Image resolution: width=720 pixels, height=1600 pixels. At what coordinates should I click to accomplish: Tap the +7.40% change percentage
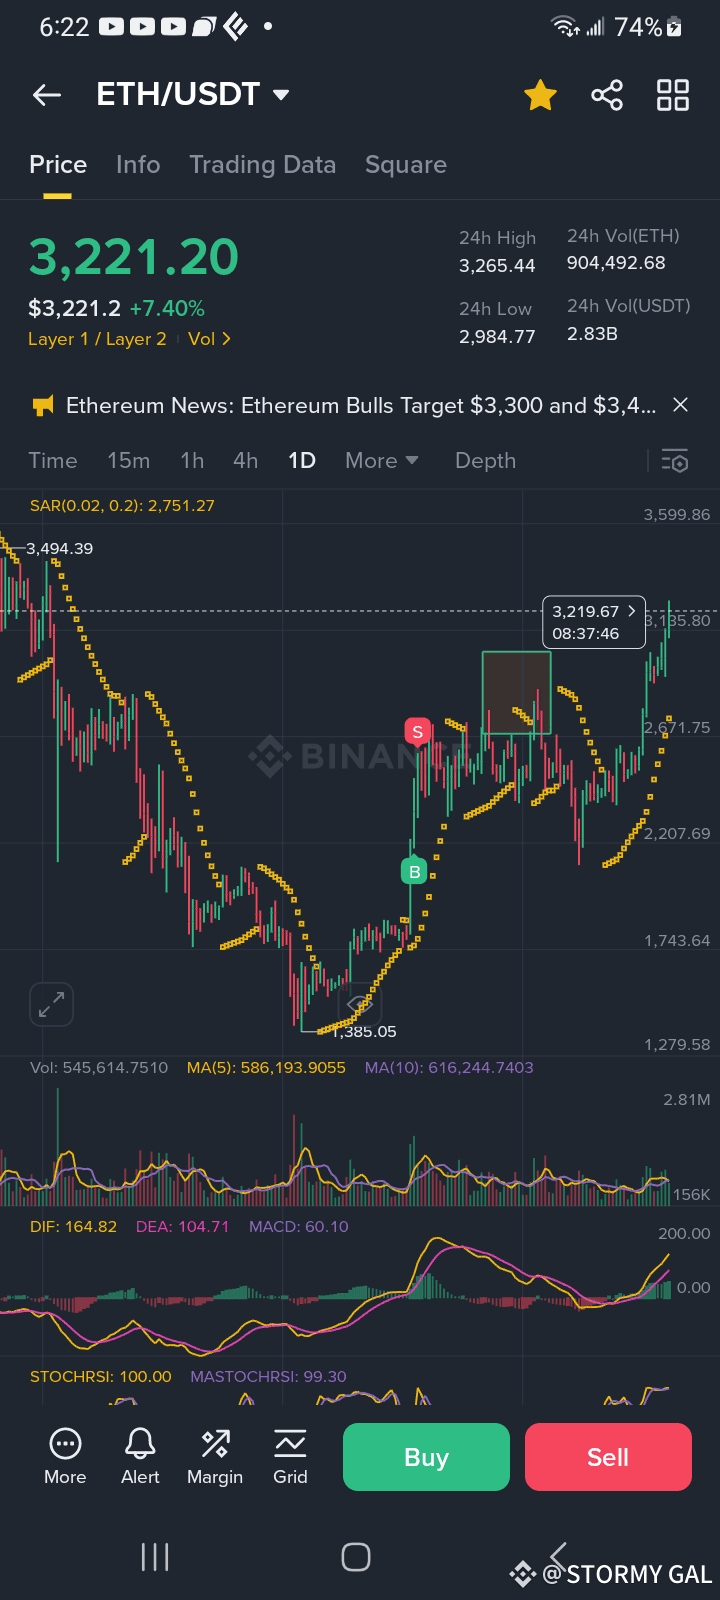click(x=167, y=309)
